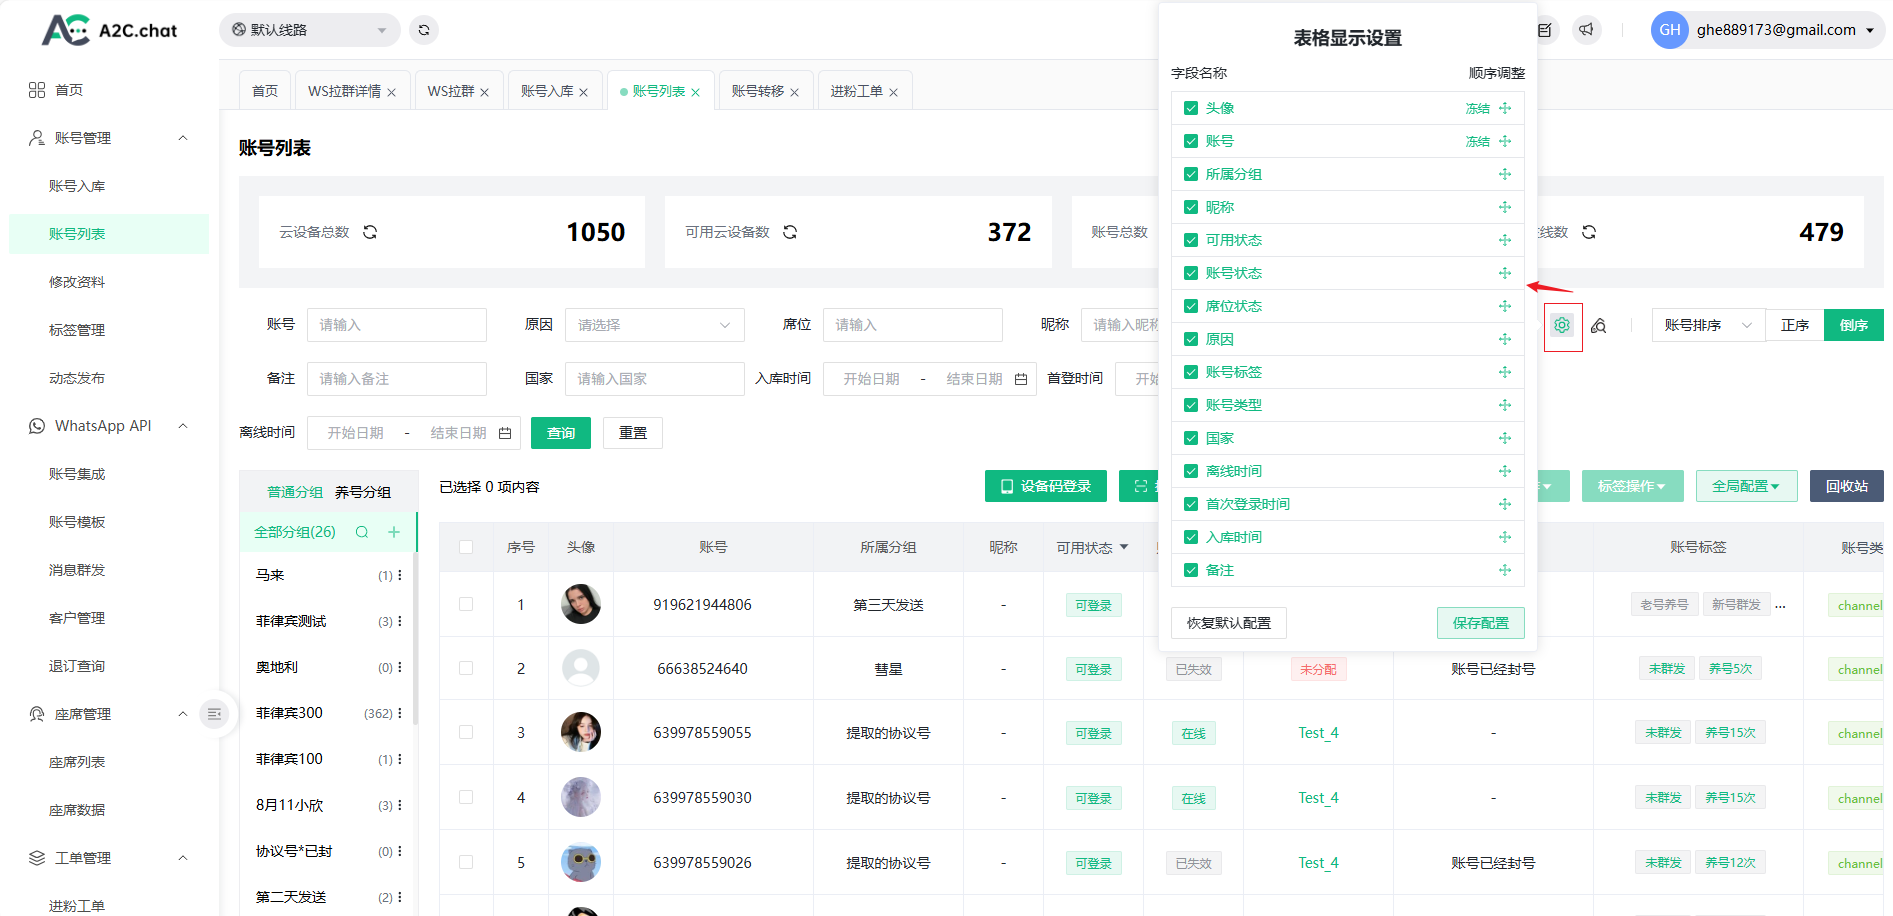
Task: Refresh the 云设备总数 counter
Action: tap(370, 232)
